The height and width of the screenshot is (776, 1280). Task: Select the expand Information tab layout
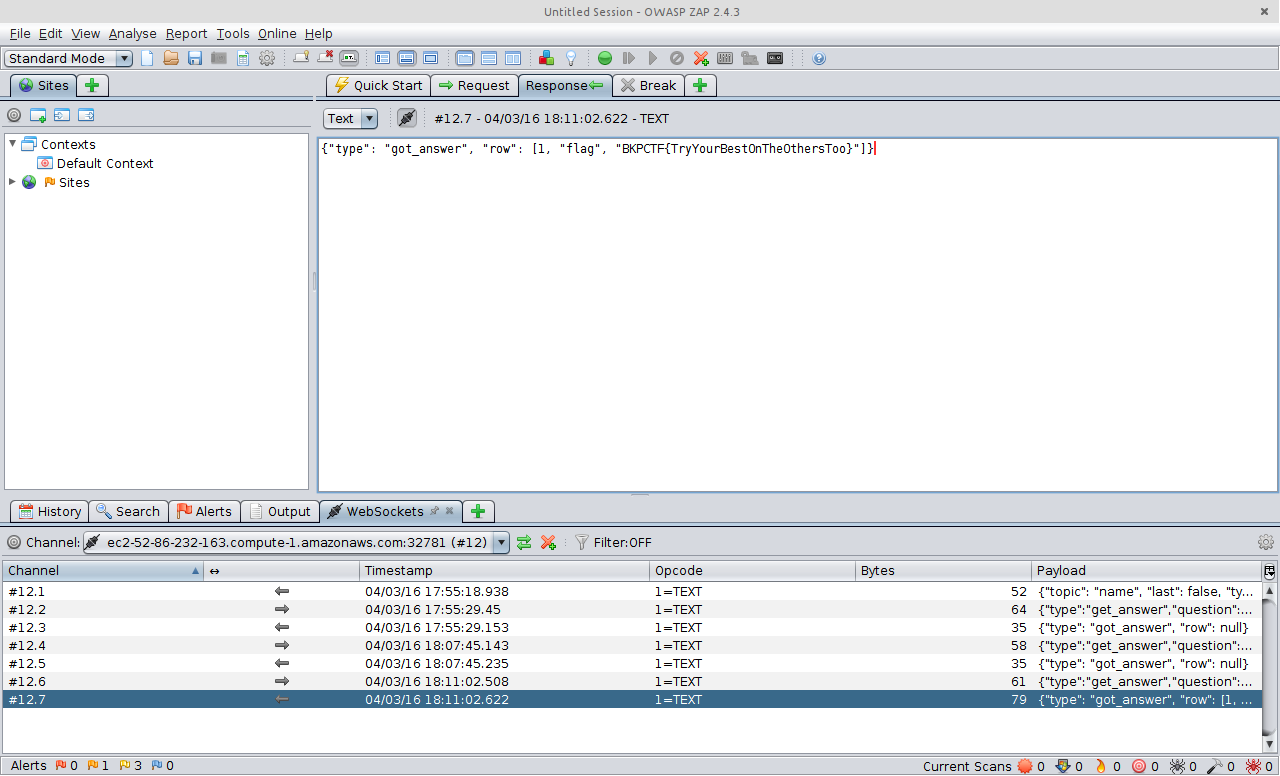pyautogui.click(x=407, y=58)
